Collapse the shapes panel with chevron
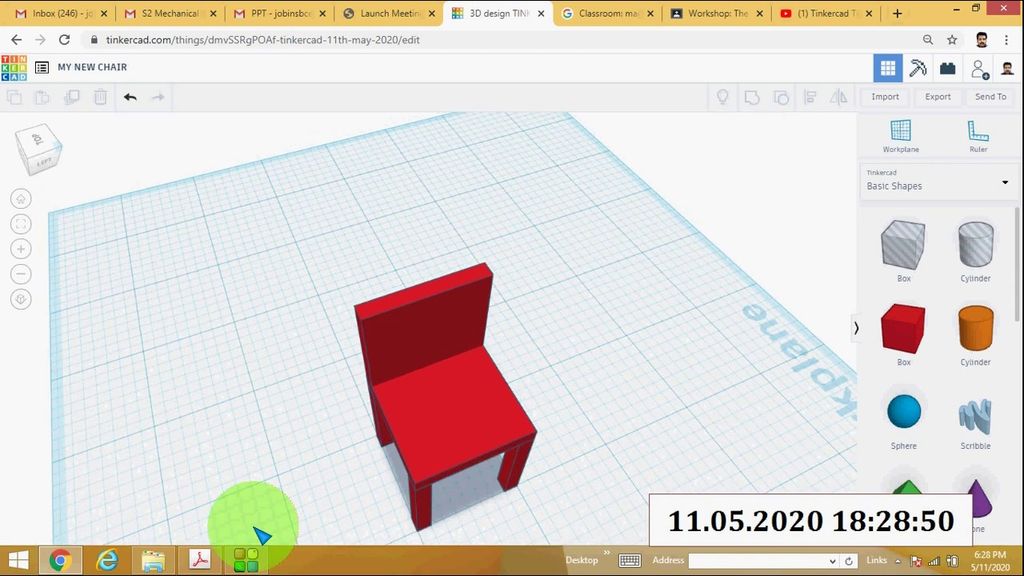 (x=856, y=328)
